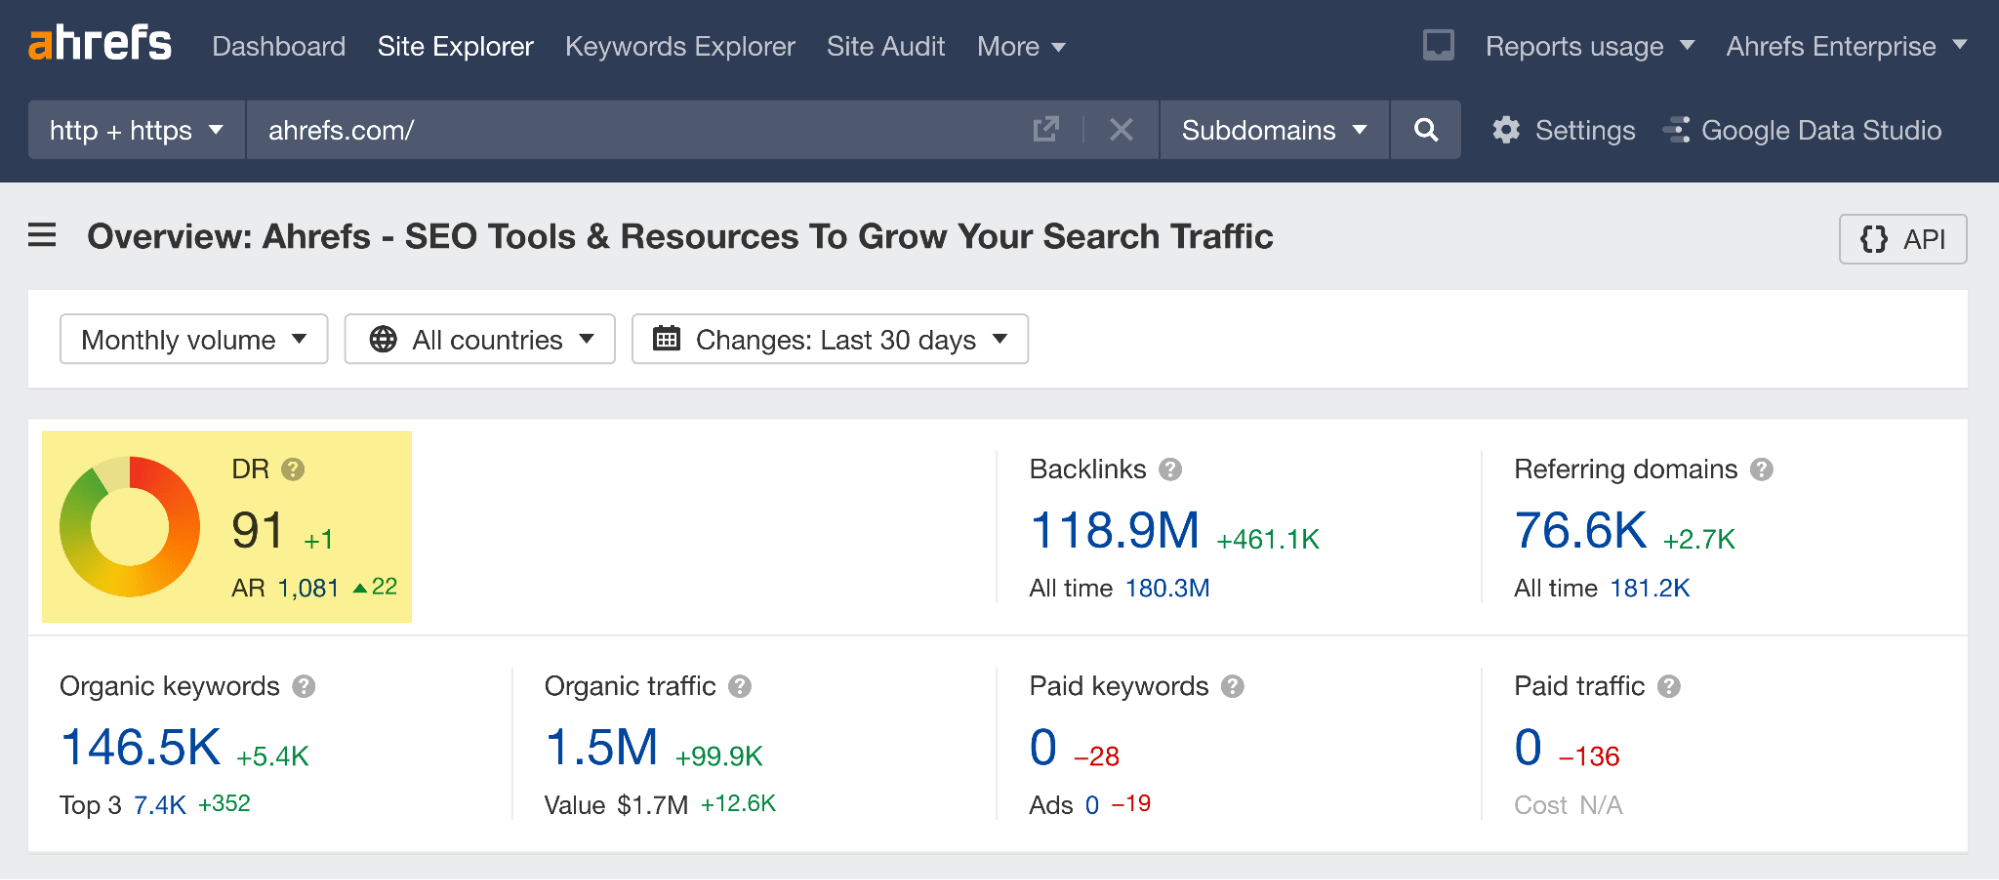Click the API curly braces button
The width and height of the screenshot is (1999, 880).
(x=1903, y=239)
